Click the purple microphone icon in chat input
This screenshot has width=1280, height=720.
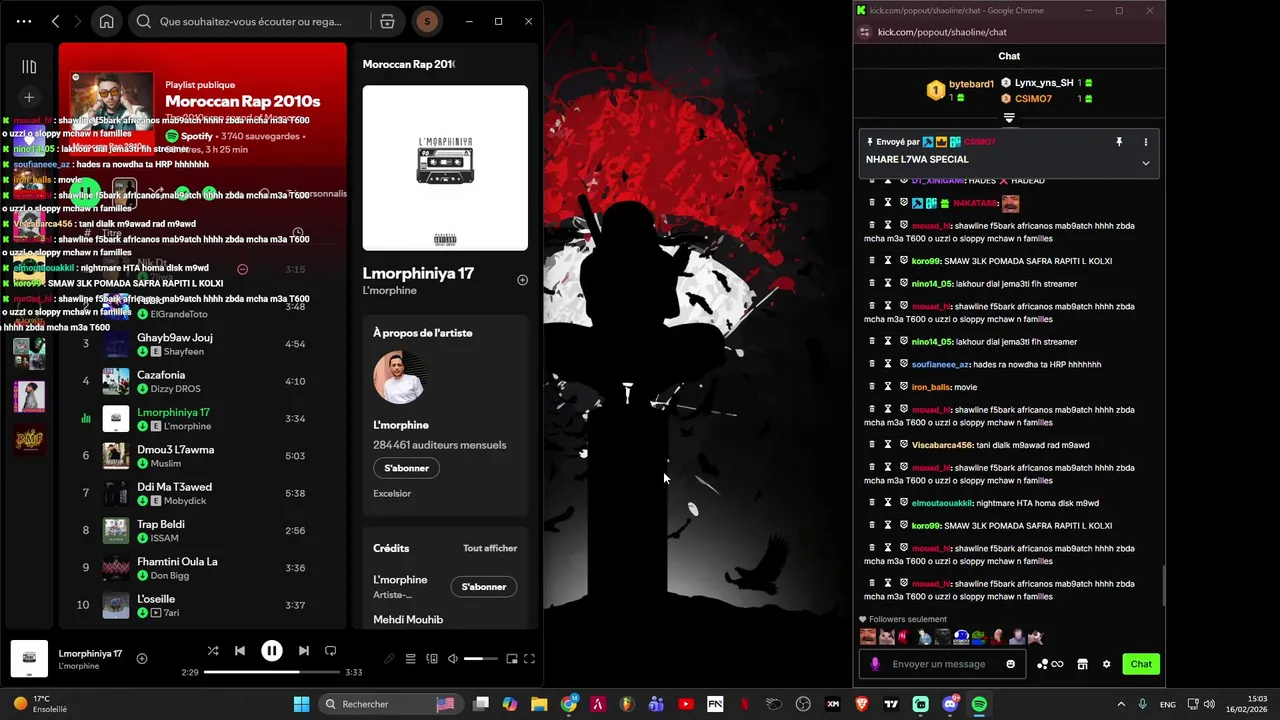coord(875,664)
